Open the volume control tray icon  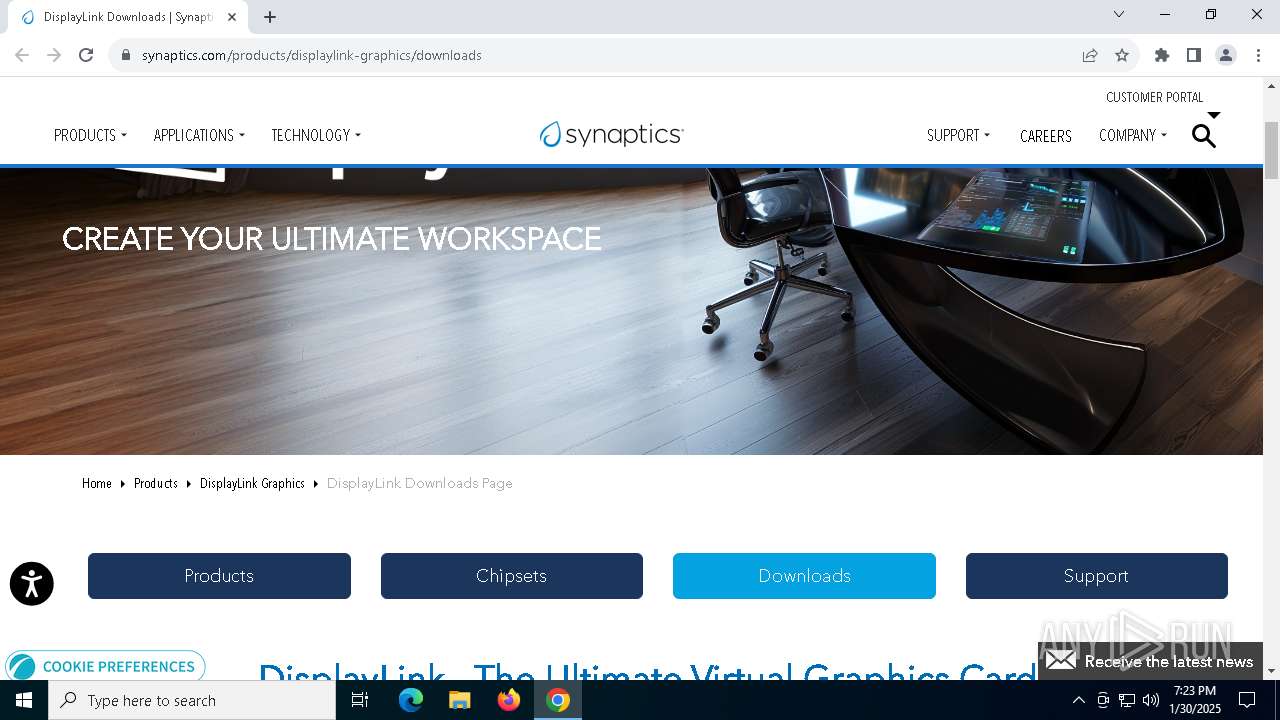pyautogui.click(x=1151, y=700)
